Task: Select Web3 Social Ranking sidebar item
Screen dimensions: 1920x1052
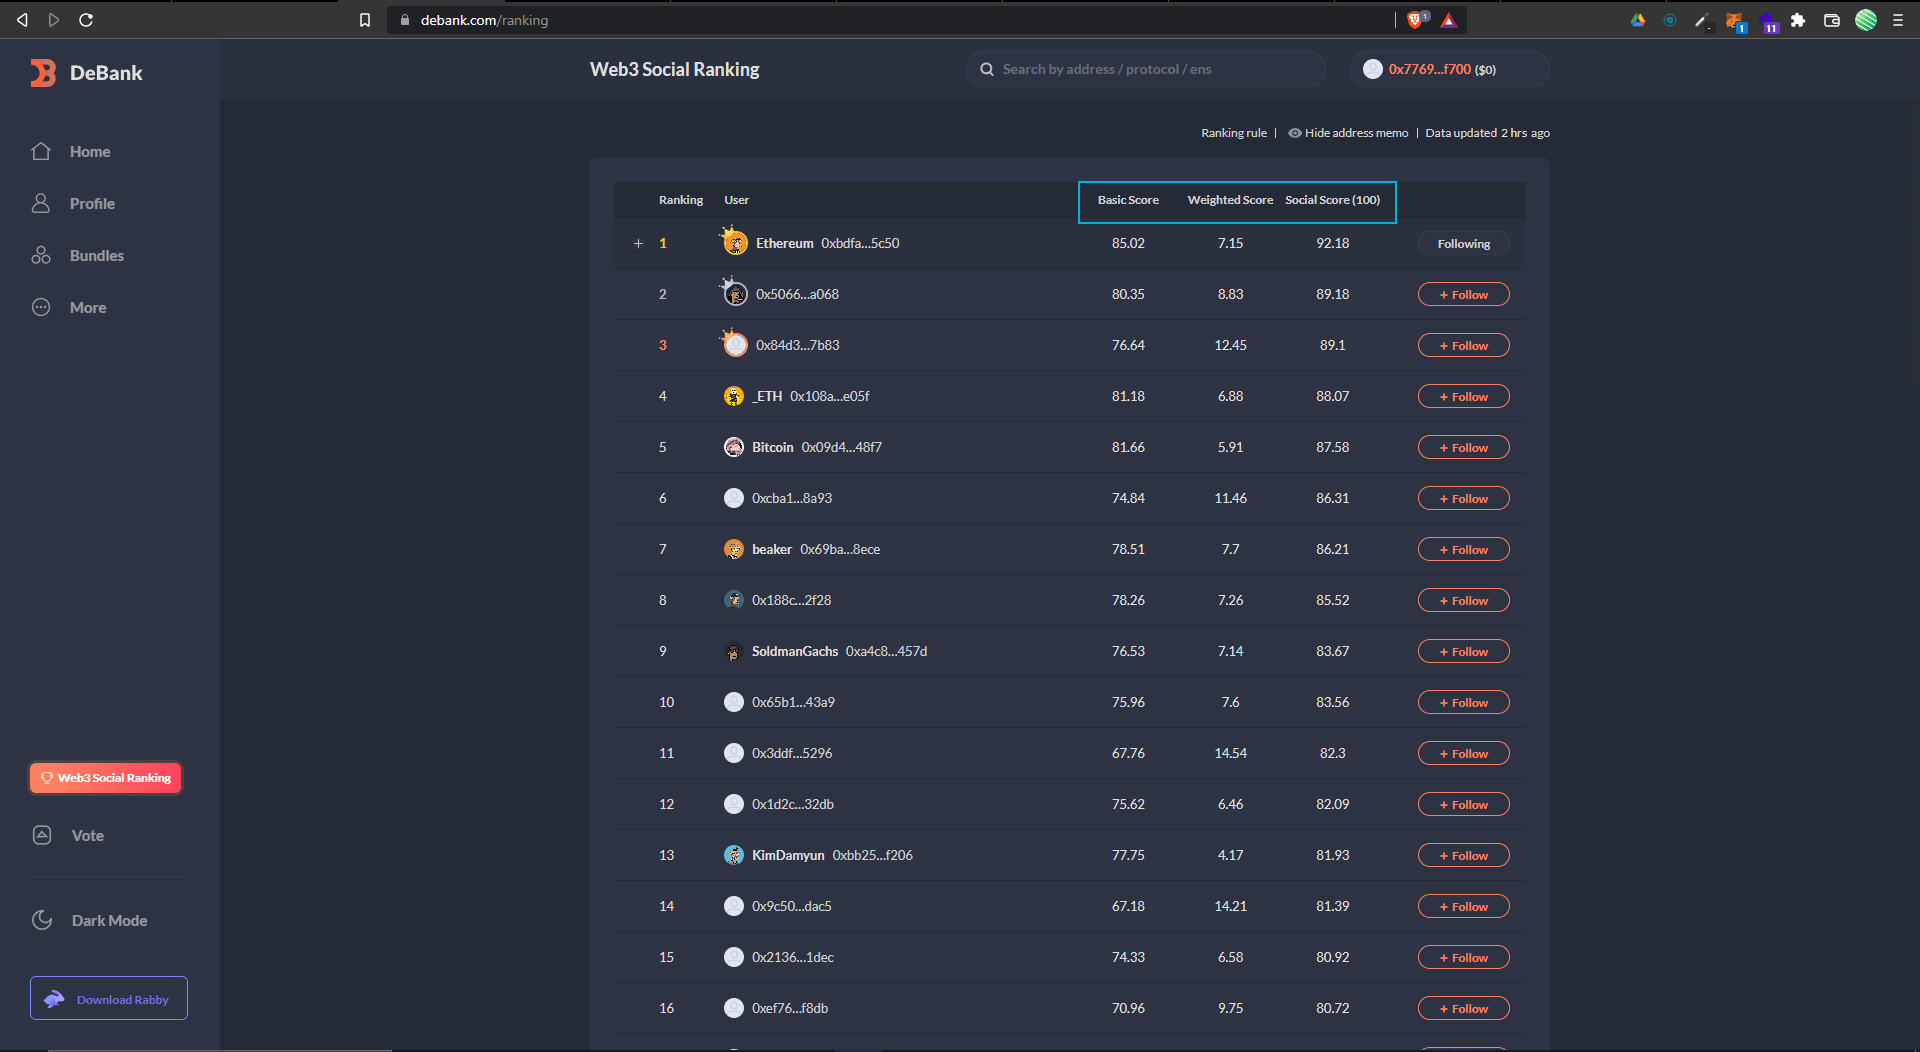Action: [x=106, y=778]
